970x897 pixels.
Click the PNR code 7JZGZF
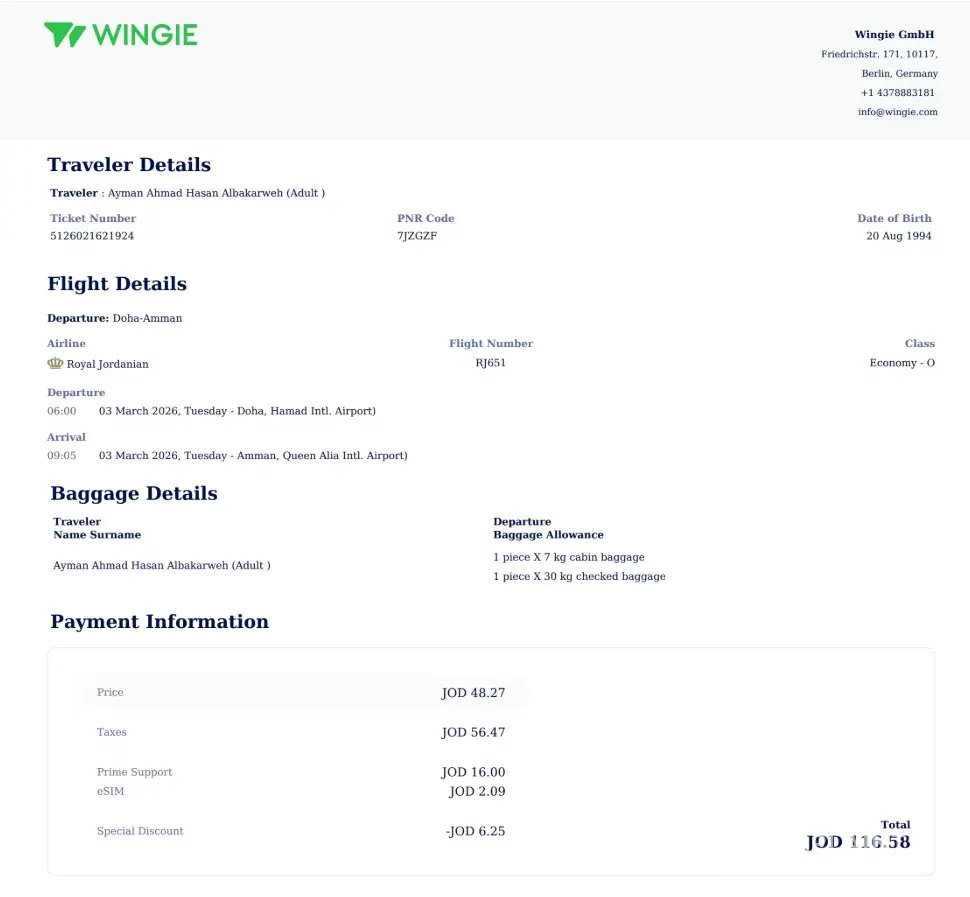[x=417, y=236]
